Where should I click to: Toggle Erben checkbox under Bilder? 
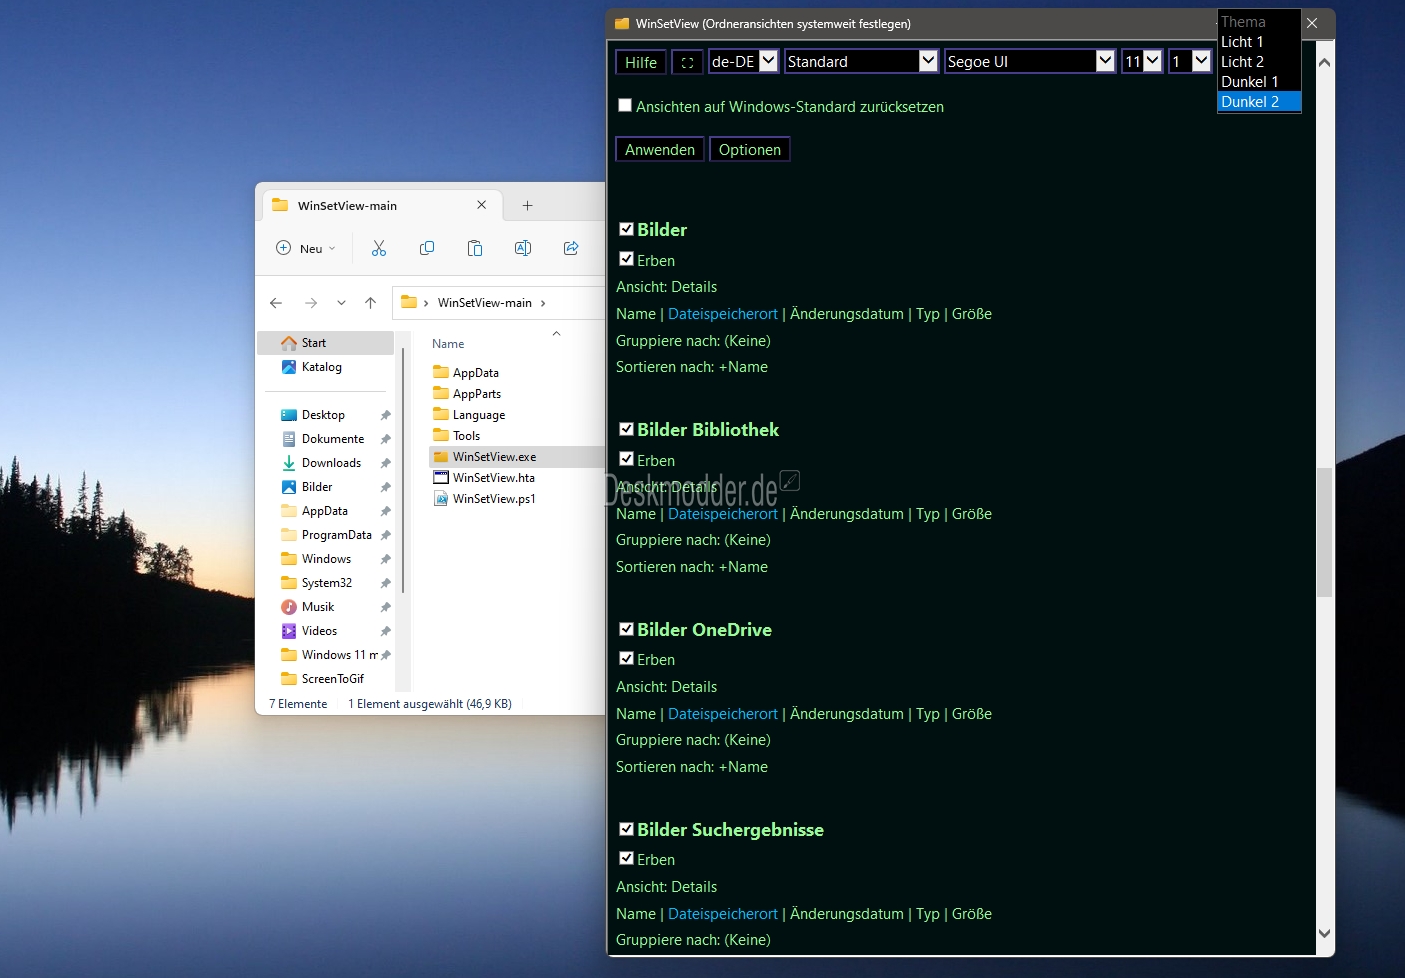pyautogui.click(x=626, y=259)
